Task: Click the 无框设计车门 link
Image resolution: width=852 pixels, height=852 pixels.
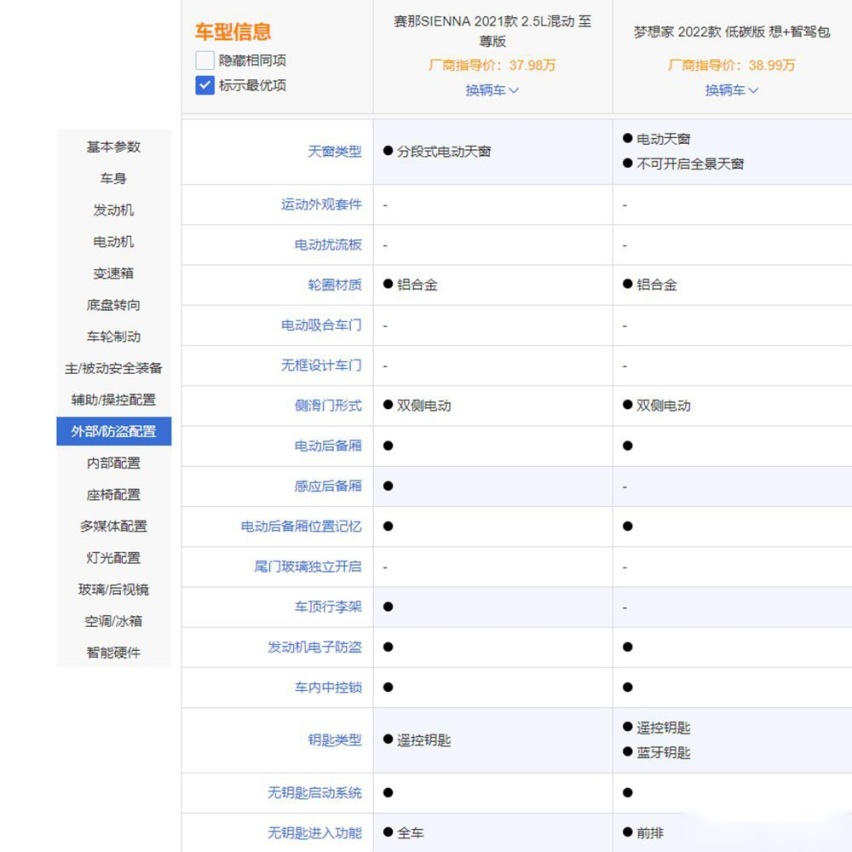Action: point(321,365)
